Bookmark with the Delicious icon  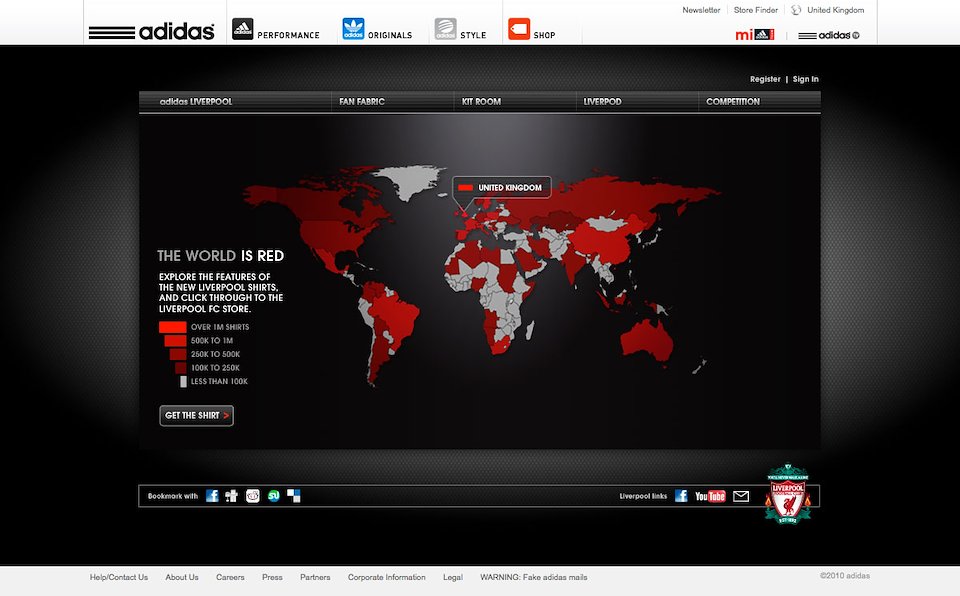pyautogui.click(x=294, y=496)
